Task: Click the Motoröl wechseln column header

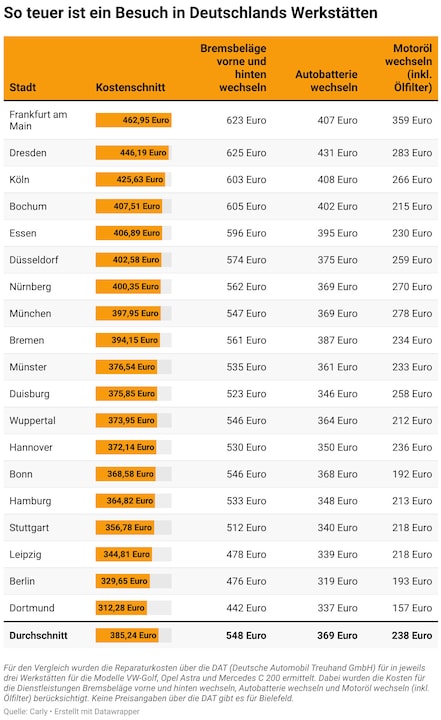Action: coord(408,68)
